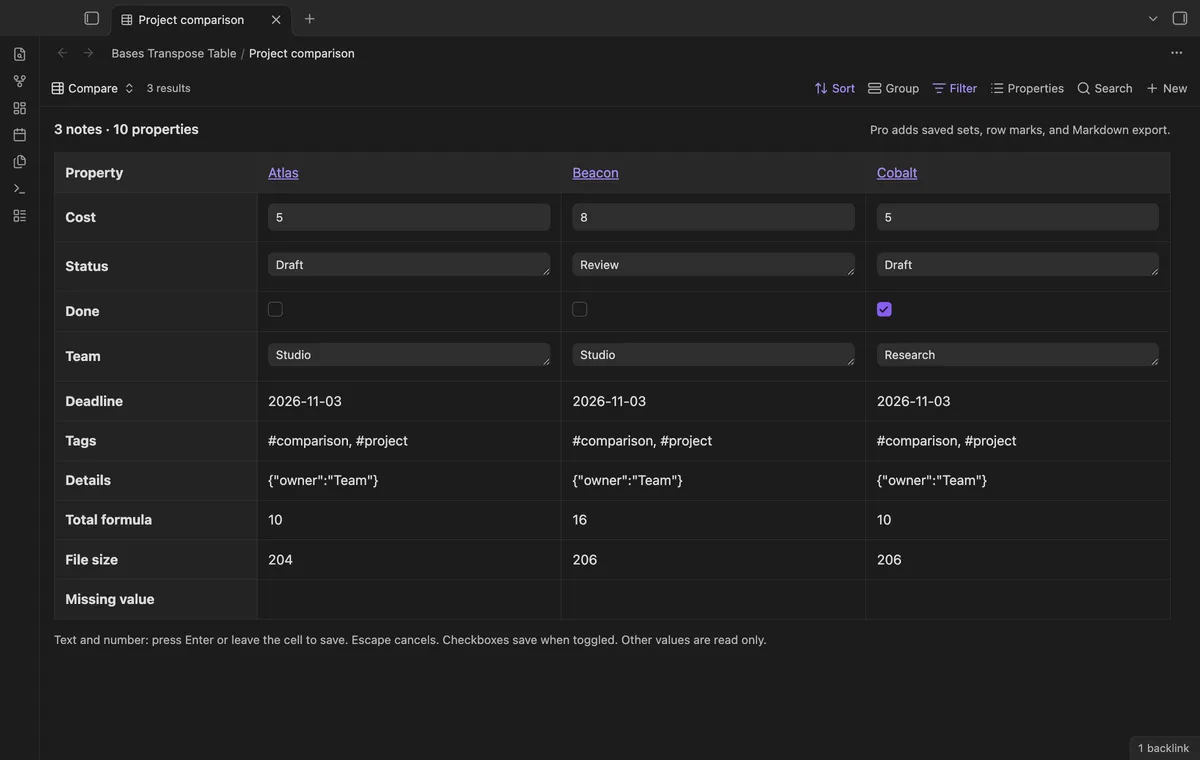Click the 3 results label
This screenshot has height=760, width=1200.
coord(169,88)
